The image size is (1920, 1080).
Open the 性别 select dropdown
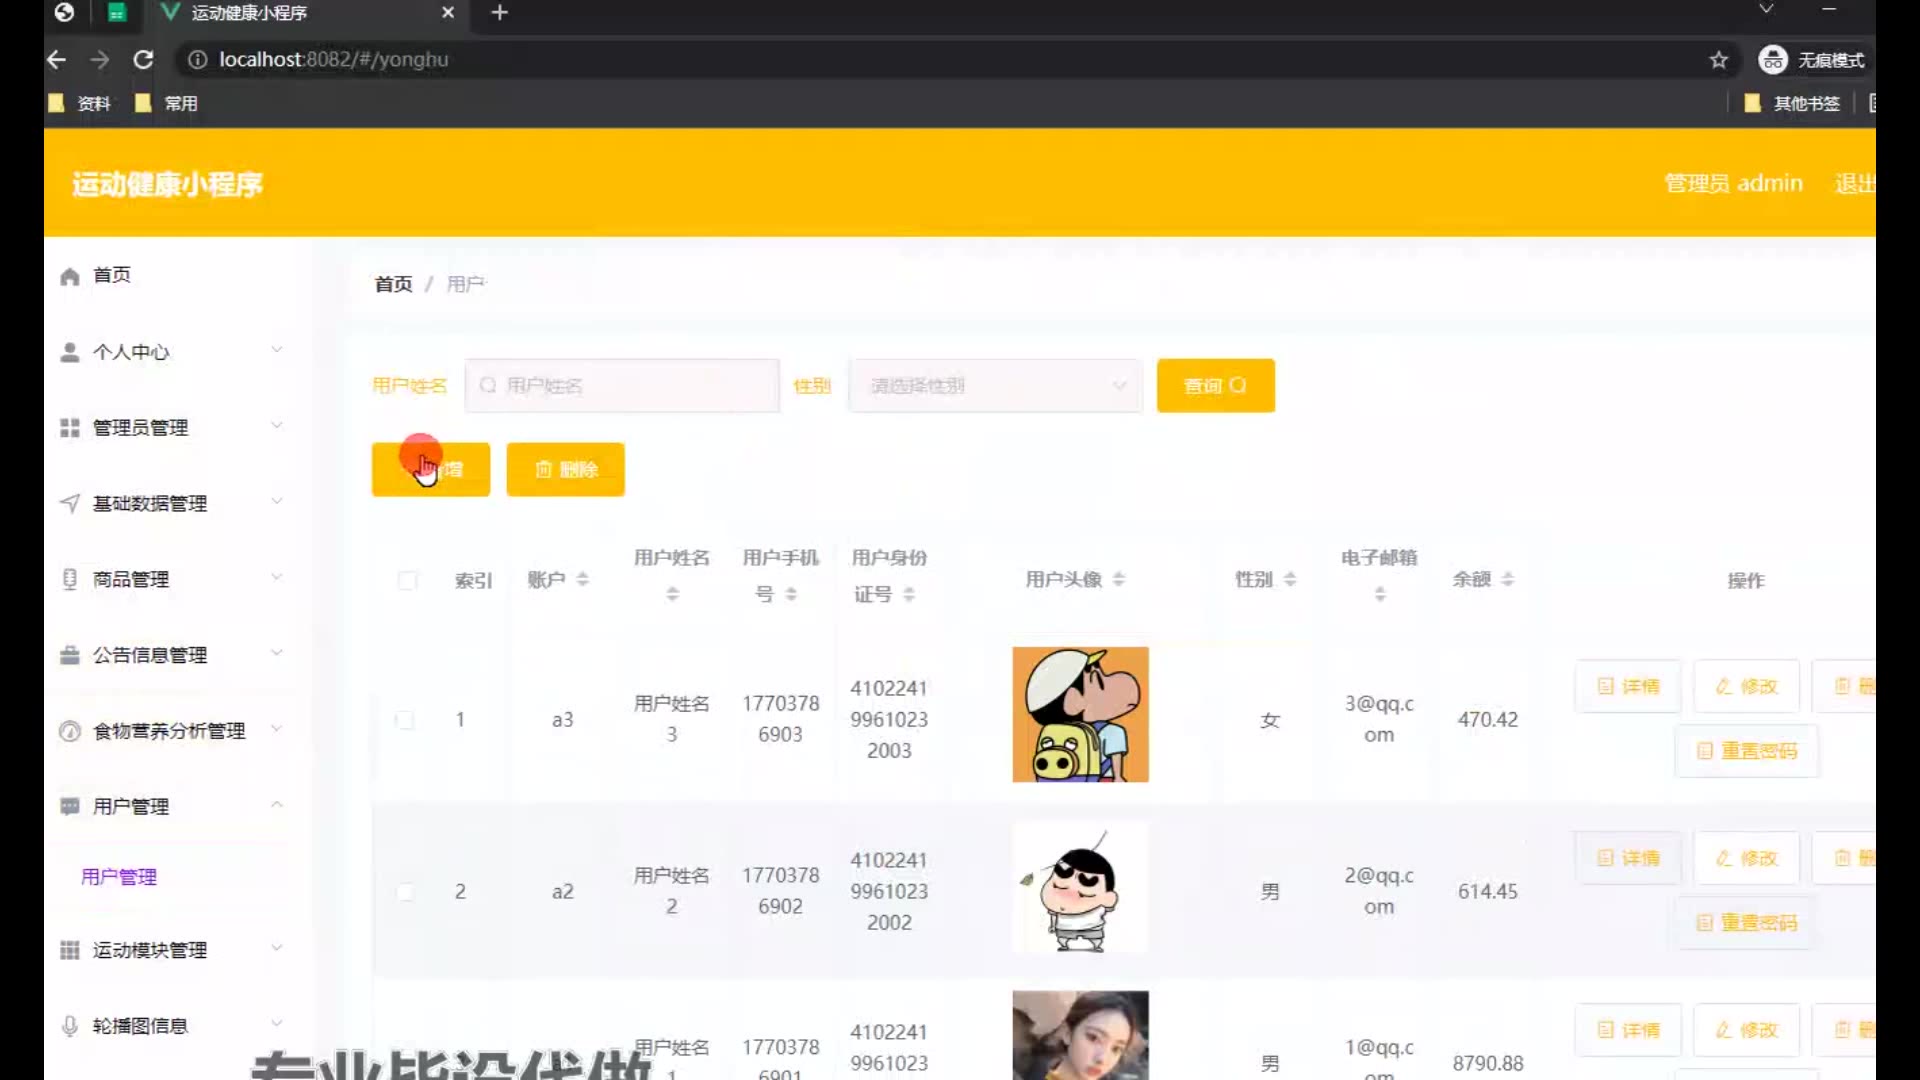point(995,386)
